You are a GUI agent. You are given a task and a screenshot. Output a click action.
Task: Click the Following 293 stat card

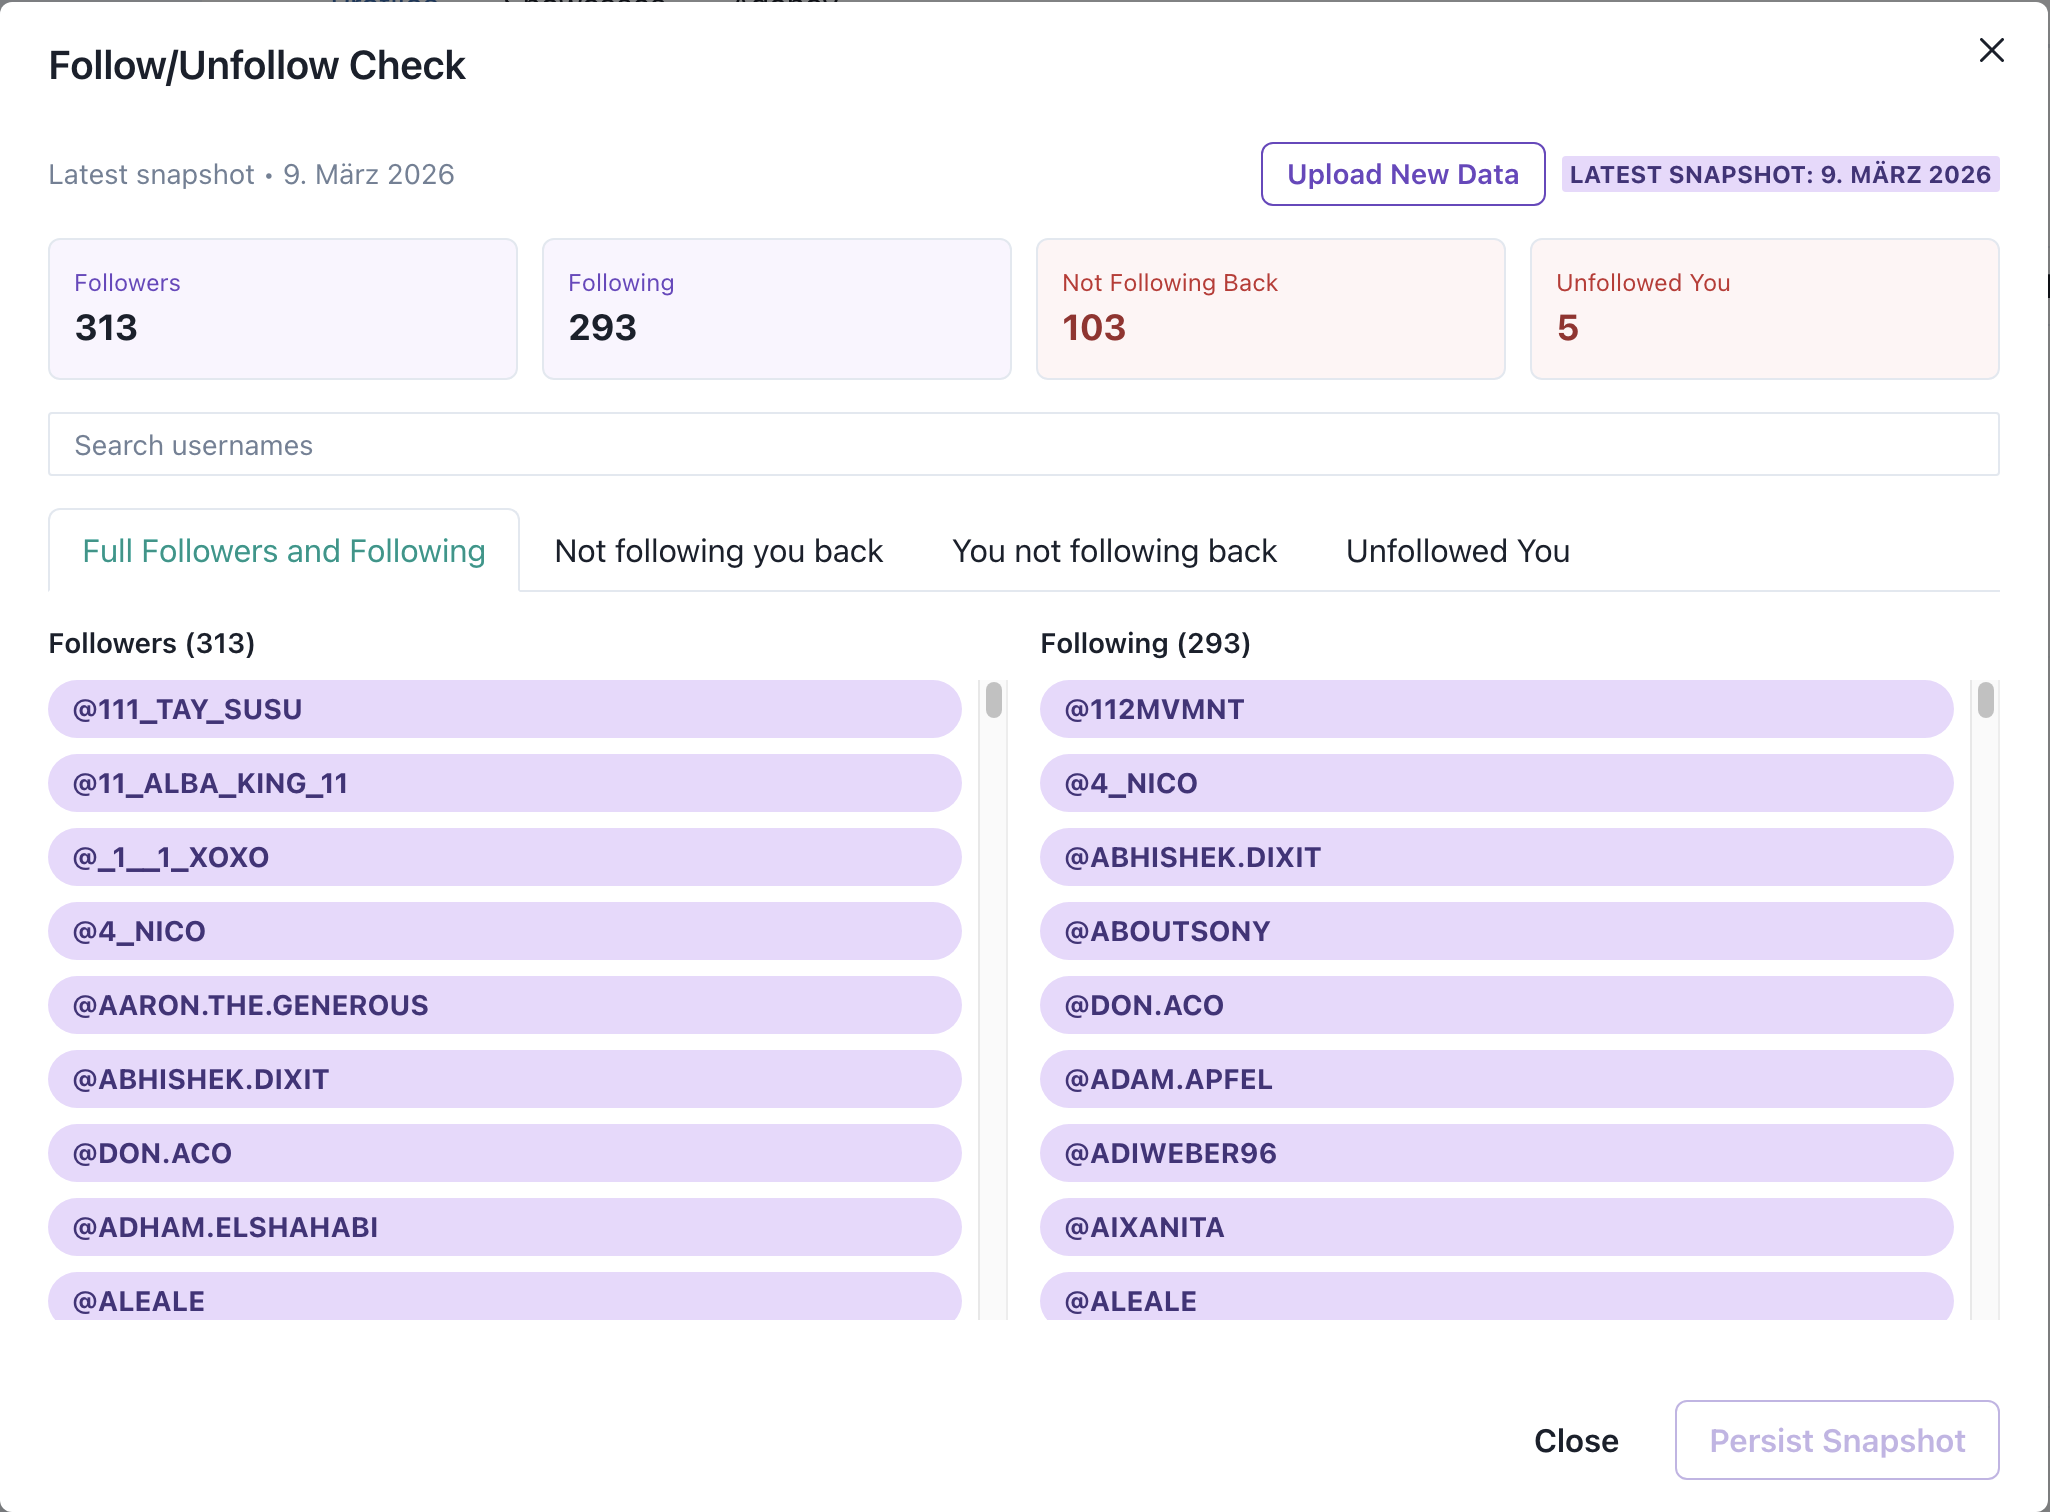point(776,309)
